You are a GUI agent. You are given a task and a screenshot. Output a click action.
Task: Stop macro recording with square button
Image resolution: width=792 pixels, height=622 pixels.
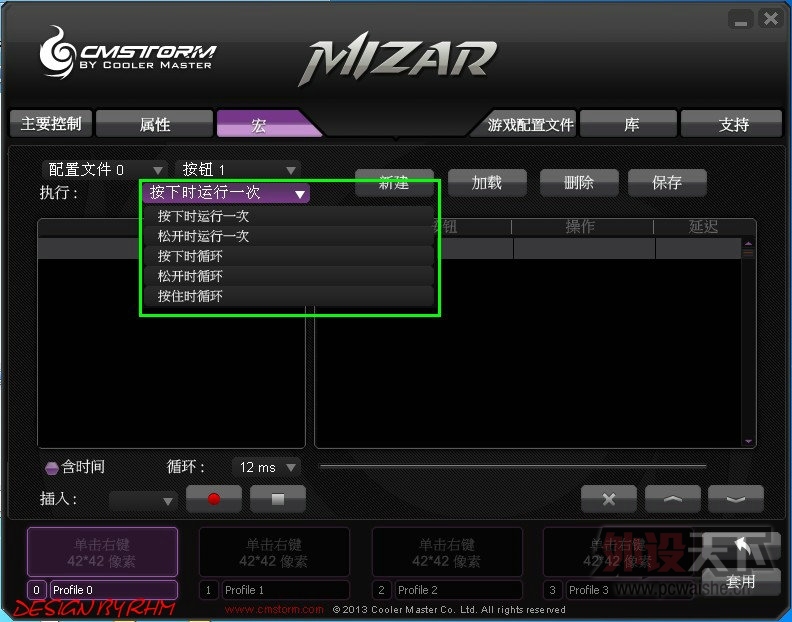(278, 499)
